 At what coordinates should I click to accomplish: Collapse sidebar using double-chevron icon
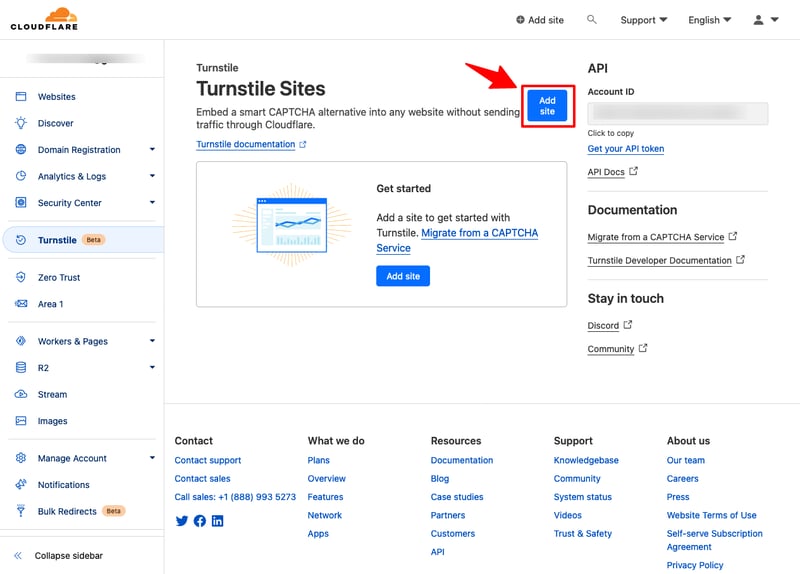[18, 556]
